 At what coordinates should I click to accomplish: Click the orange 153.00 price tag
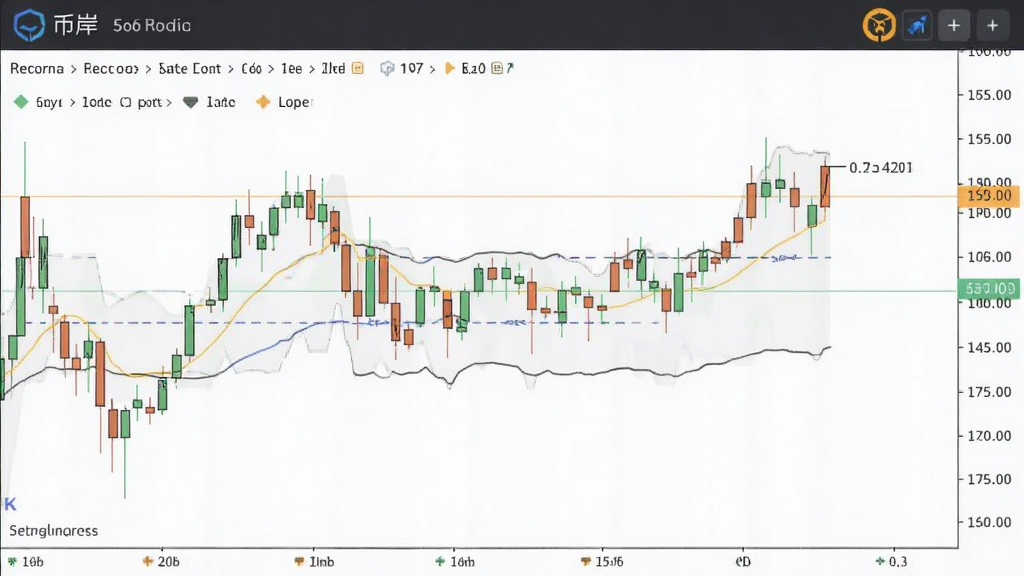988,196
